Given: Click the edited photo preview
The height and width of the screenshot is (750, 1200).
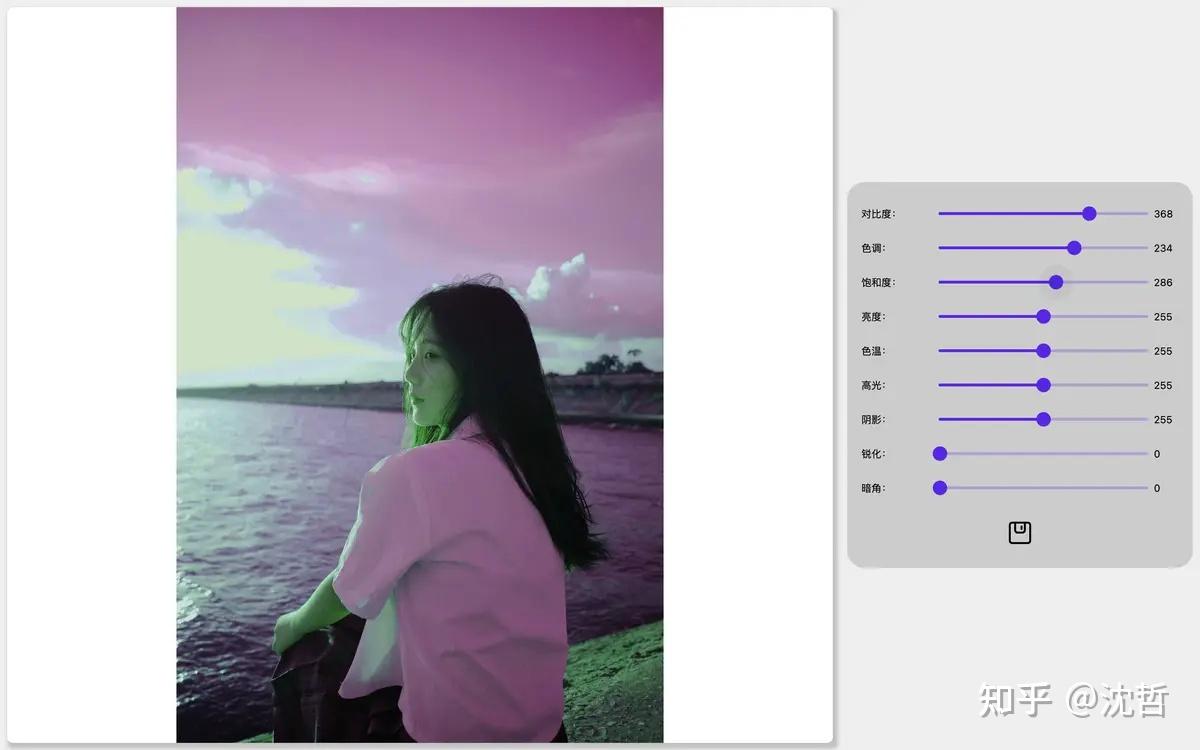Looking at the screenshot, I should [x=420, y=375].
